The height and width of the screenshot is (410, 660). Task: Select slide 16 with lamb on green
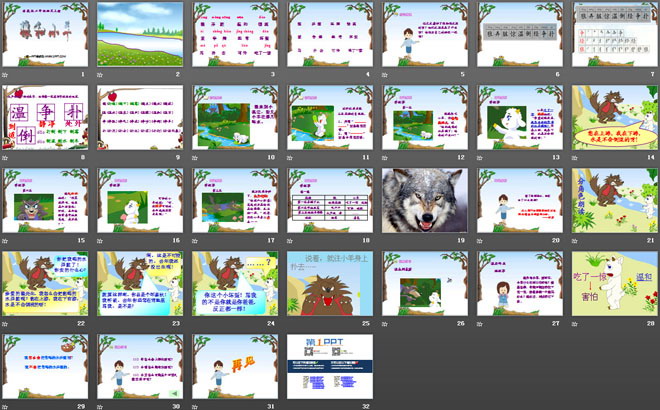140,201
